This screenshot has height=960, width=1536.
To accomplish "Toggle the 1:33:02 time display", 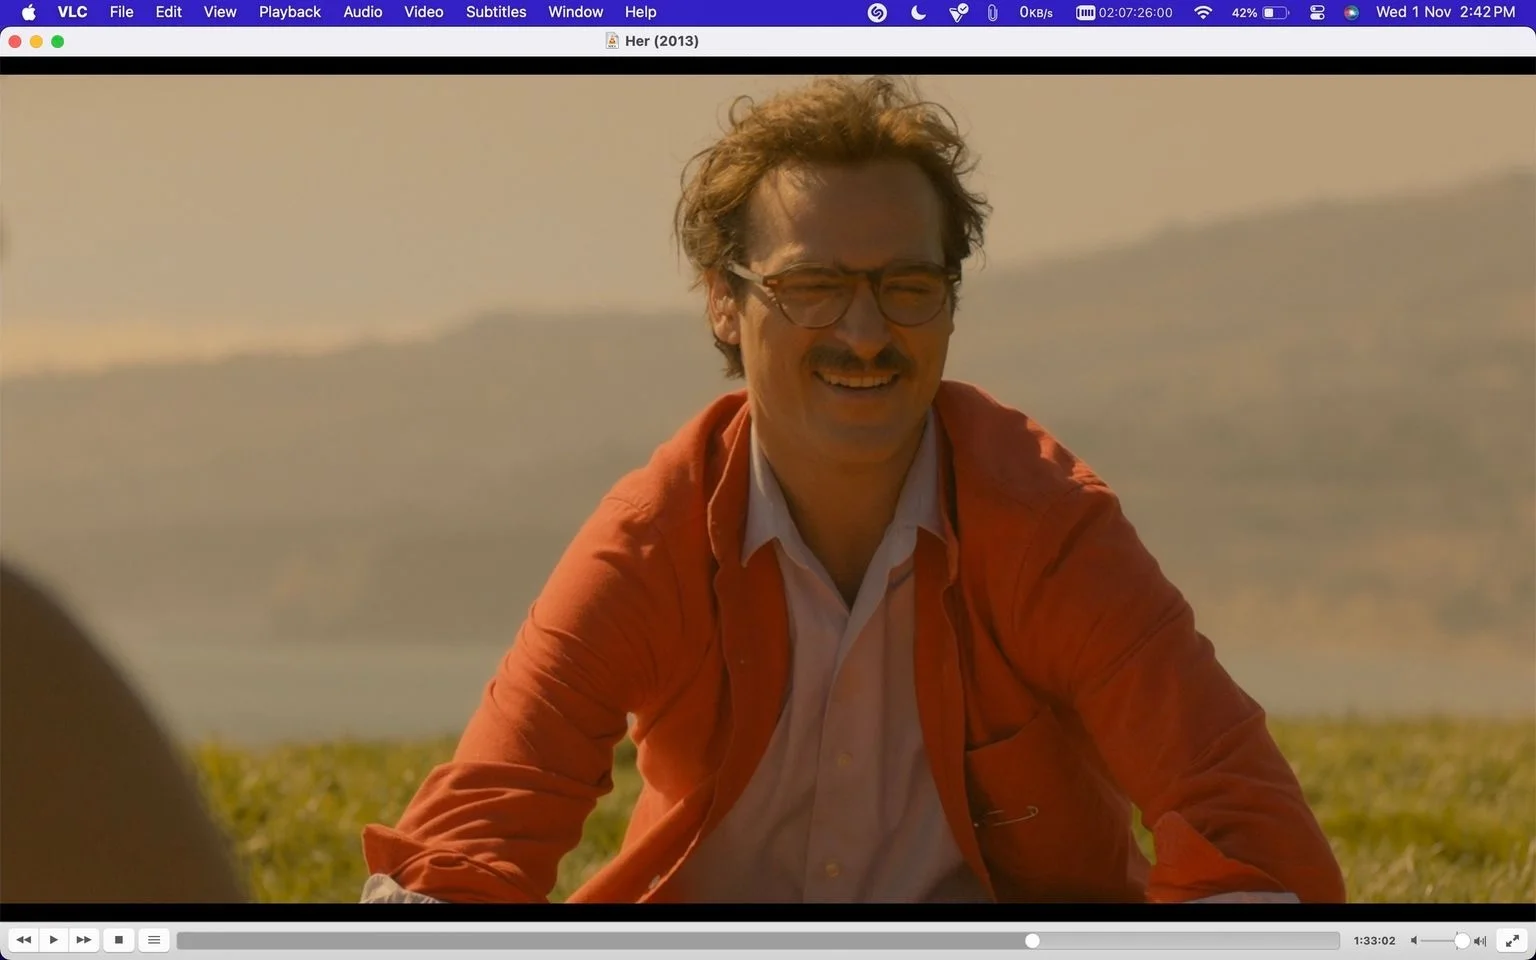I will tap(1374, 941).
